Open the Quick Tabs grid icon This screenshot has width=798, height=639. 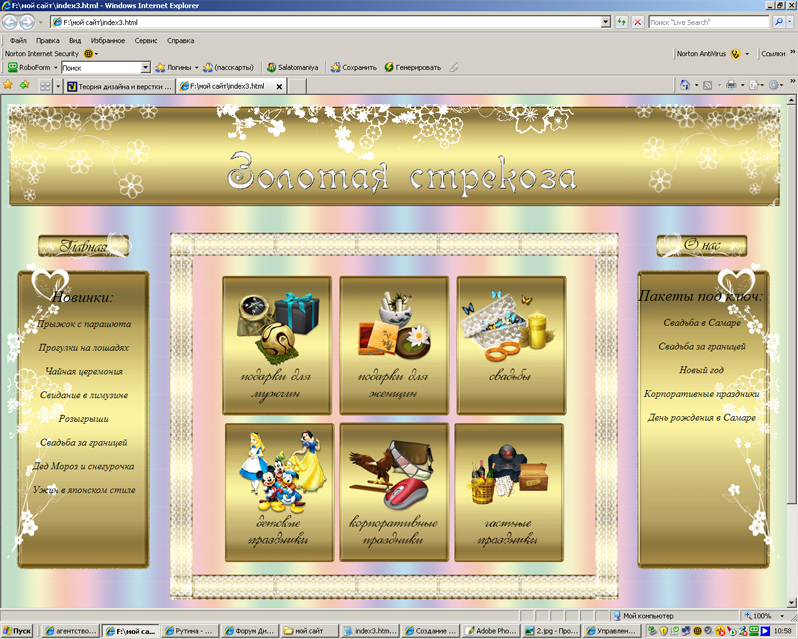pos(45,86)
